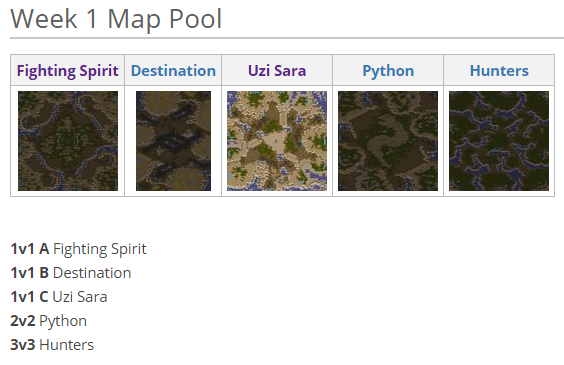
Task: Open the Fighting Spirit link in table header
Action: (68, 71)
